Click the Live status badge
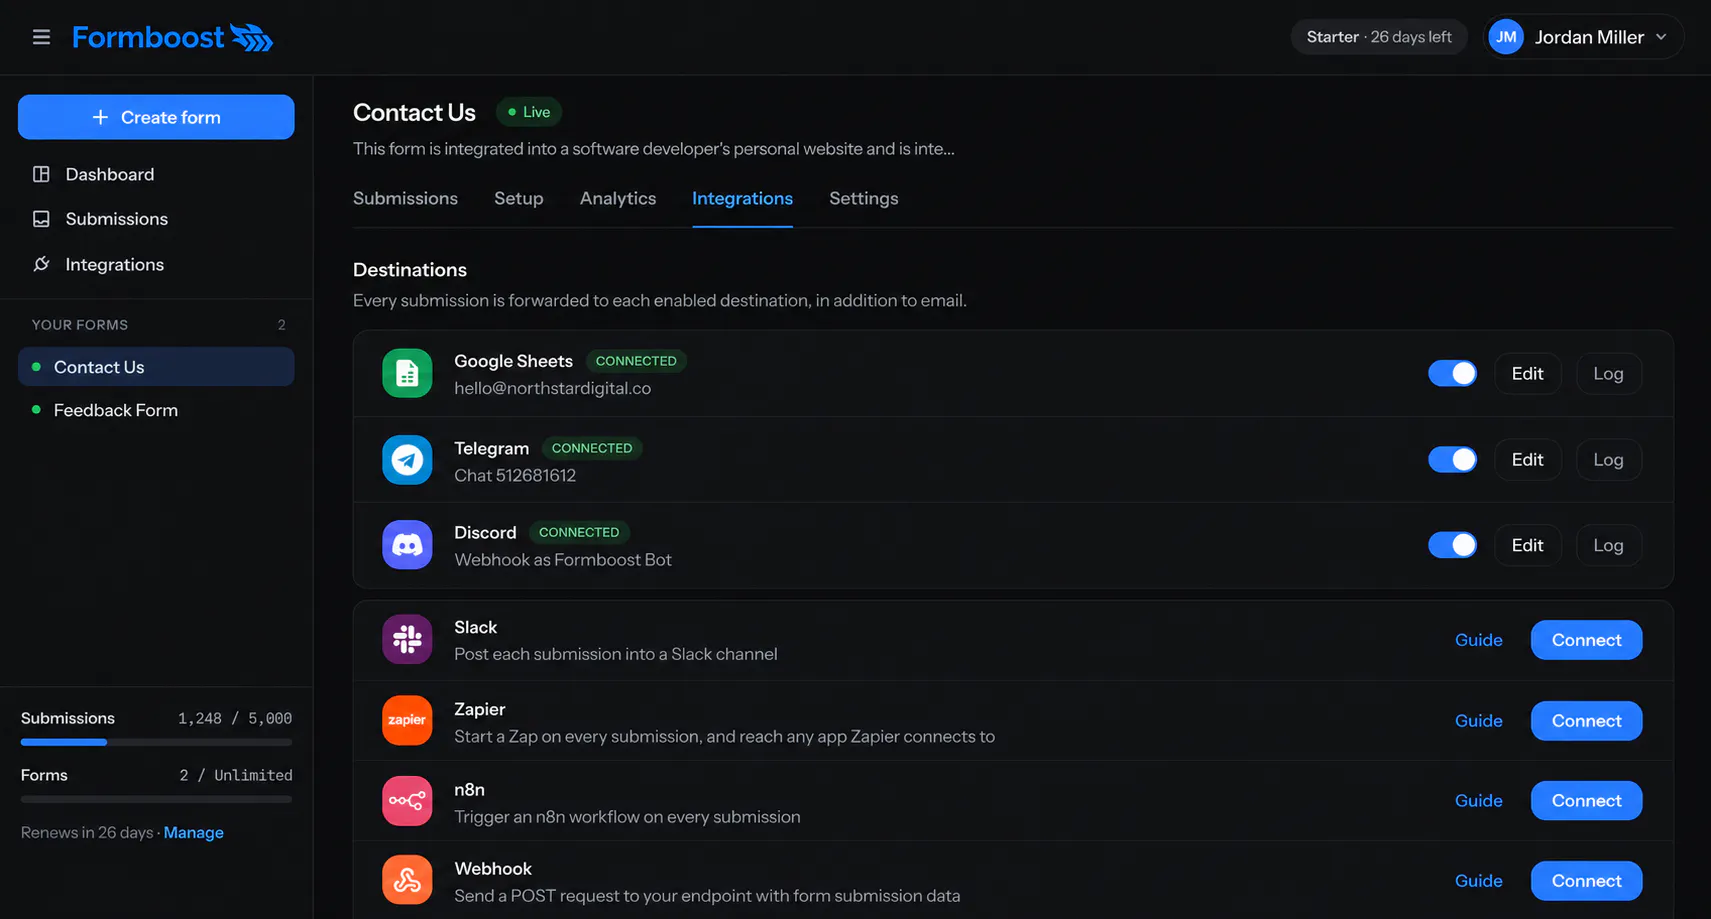1711x919 pixels. (x=529, y=112)
